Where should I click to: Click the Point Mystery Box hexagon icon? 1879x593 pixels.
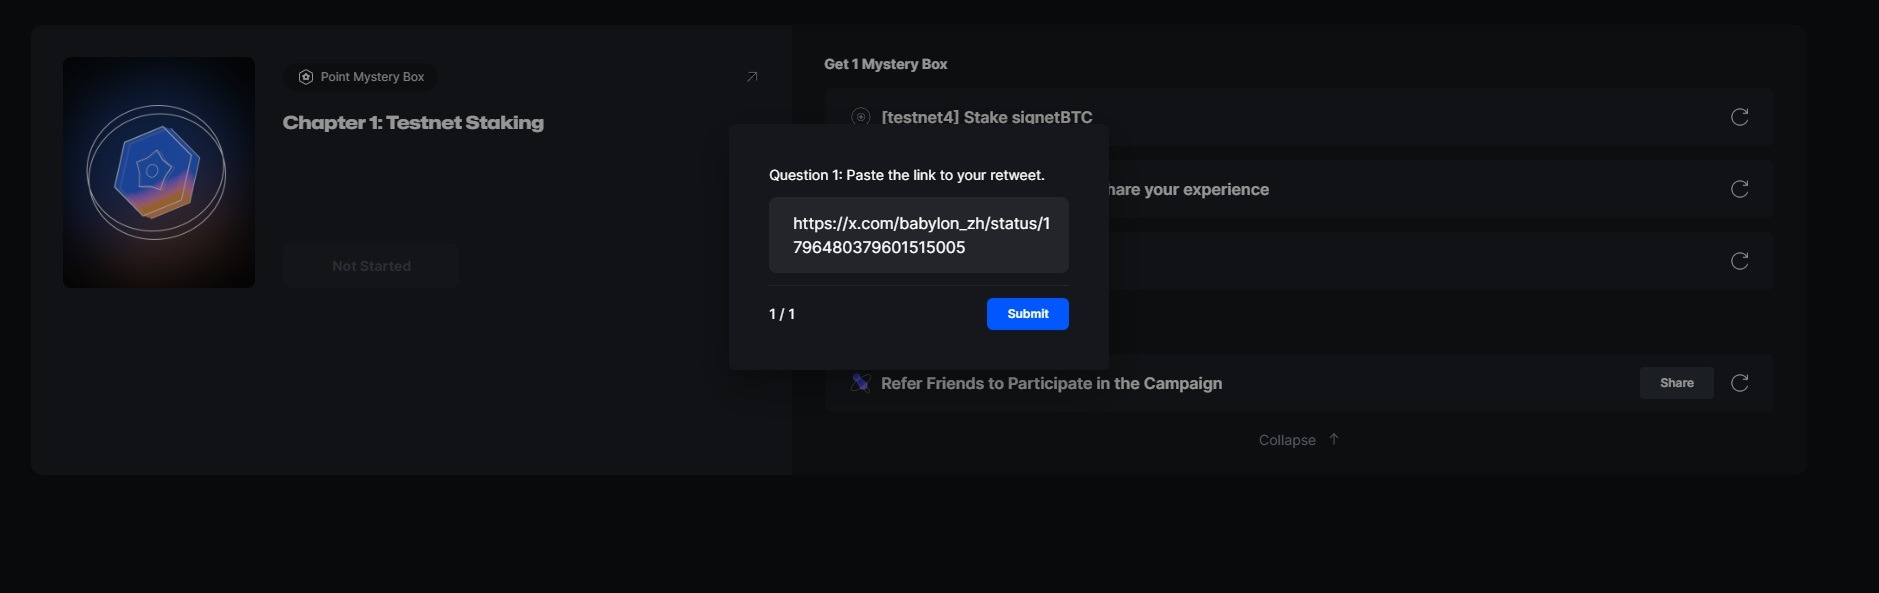306,77
